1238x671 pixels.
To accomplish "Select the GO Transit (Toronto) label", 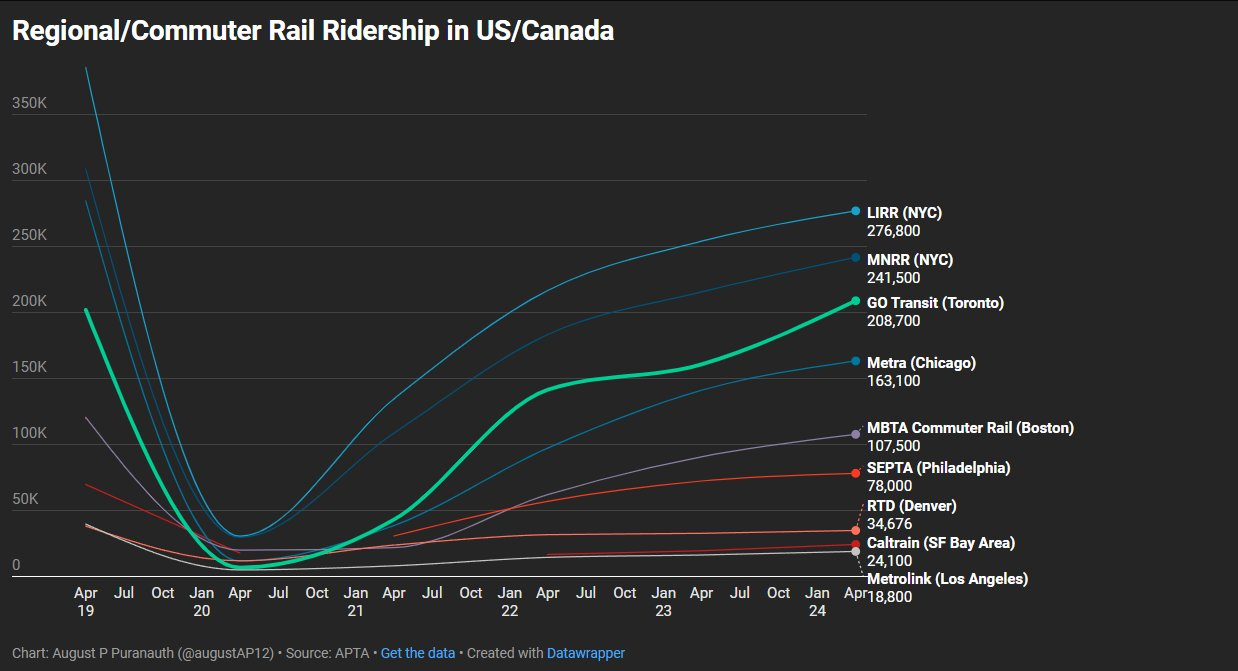I will coord(935,303).
